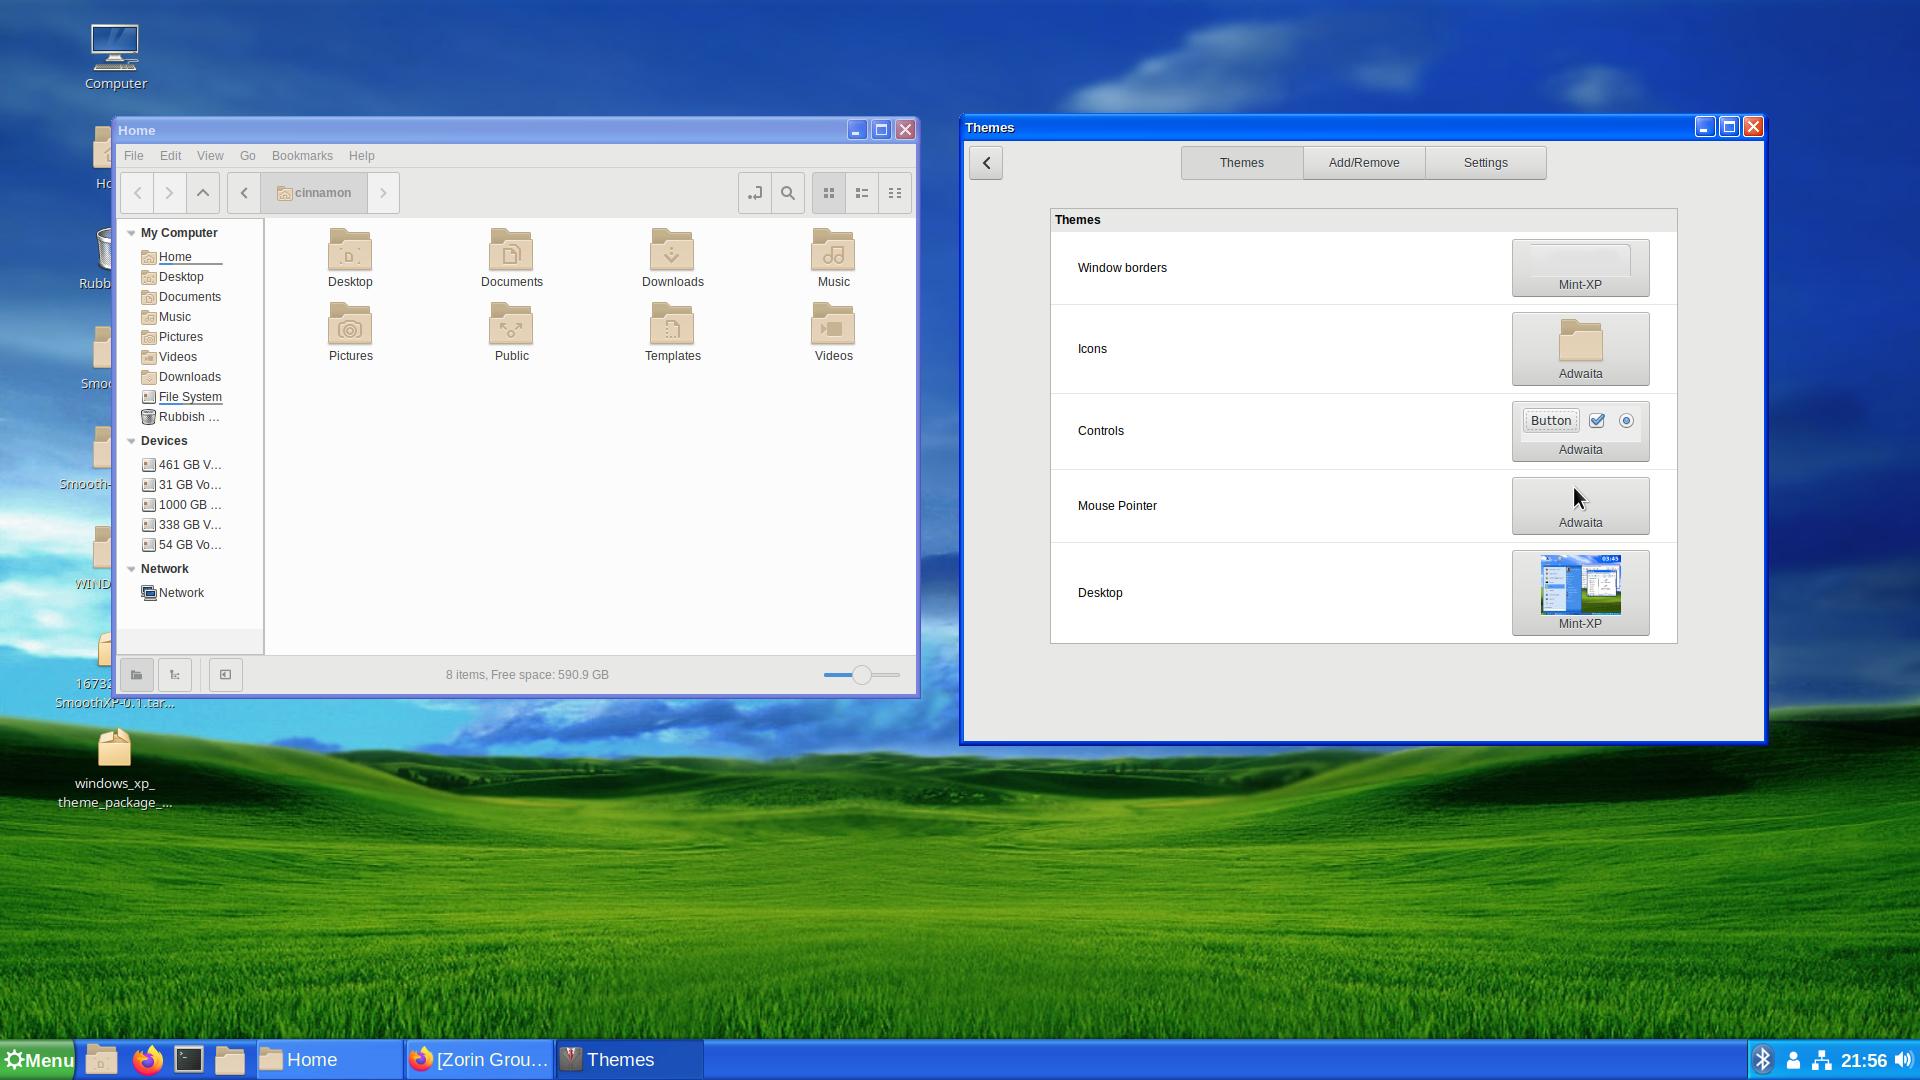The image size is (1920, 1080).
Task: Toggle location entry in file manager toolbar
Action: (x=755, y=193)
